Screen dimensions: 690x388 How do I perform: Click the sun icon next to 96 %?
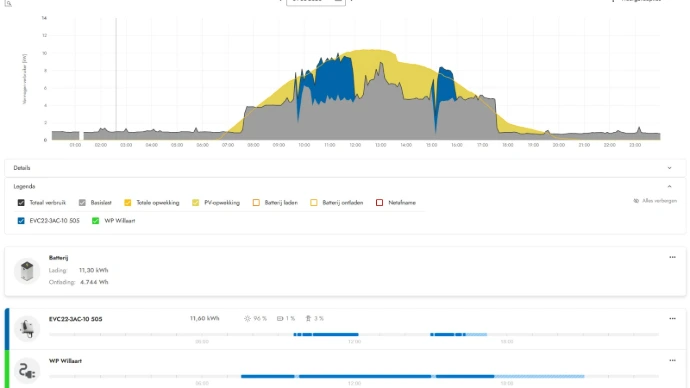point(247,318)
